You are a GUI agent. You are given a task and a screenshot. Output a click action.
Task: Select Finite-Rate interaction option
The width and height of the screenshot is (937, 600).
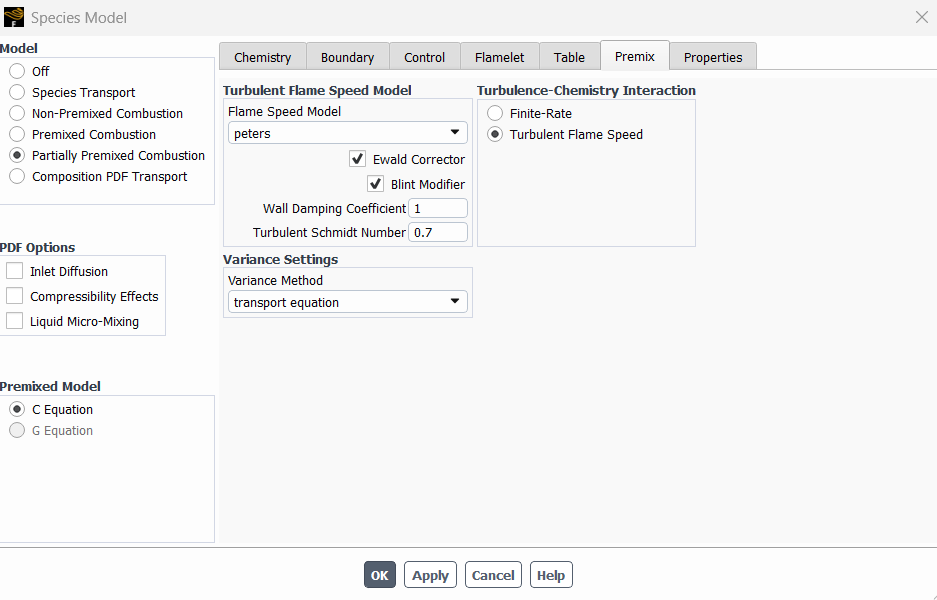495,114
